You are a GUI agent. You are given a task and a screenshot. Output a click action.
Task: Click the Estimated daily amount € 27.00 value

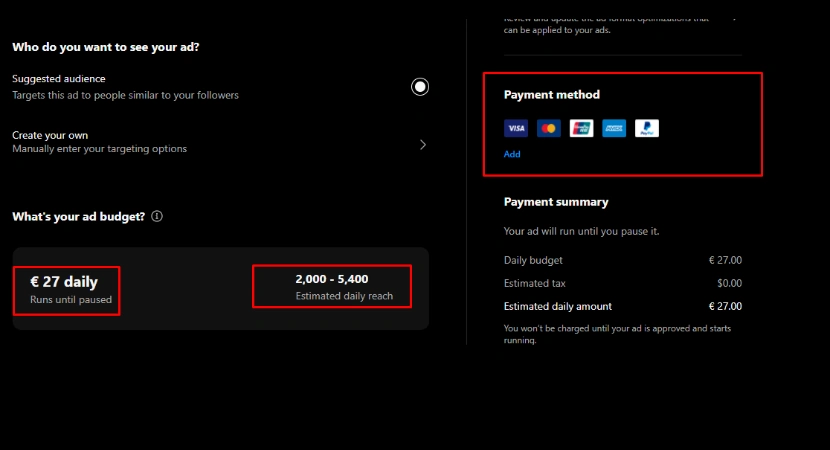725,306
